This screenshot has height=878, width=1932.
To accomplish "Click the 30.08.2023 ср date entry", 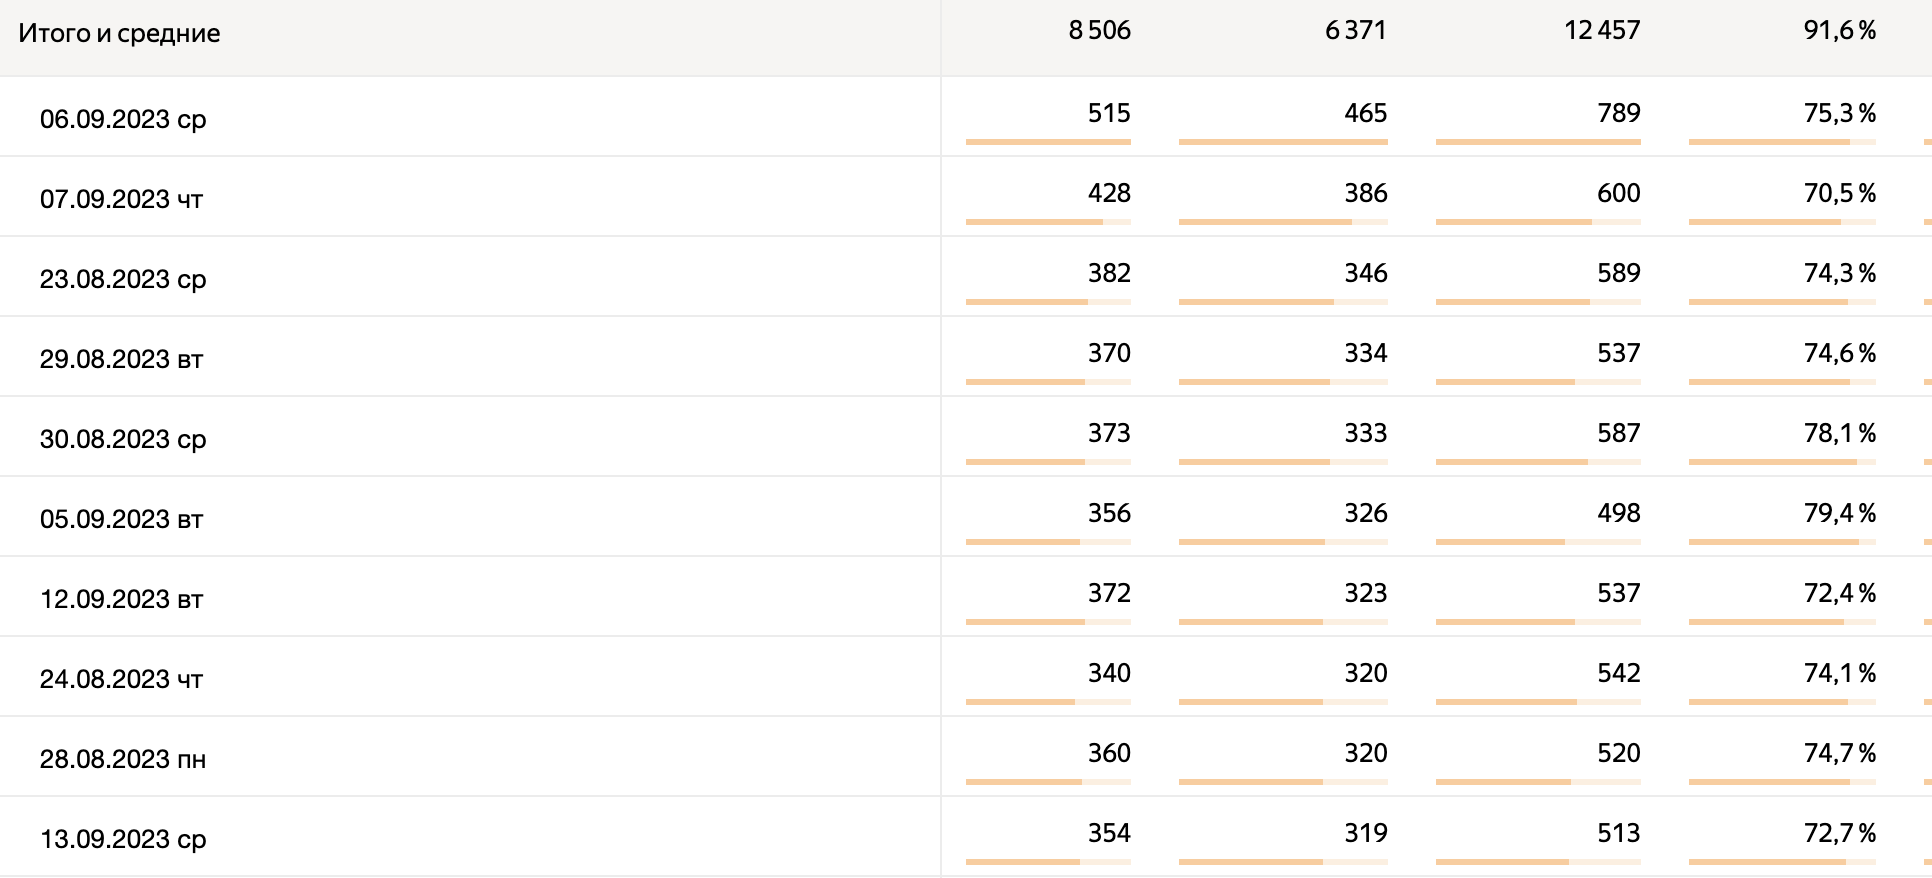I will pyautogui.click(x=123, y=439).
